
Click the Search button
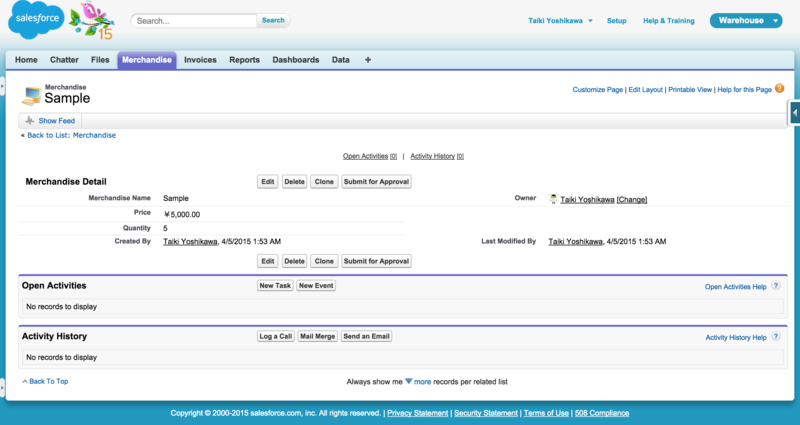pos(273,20)
